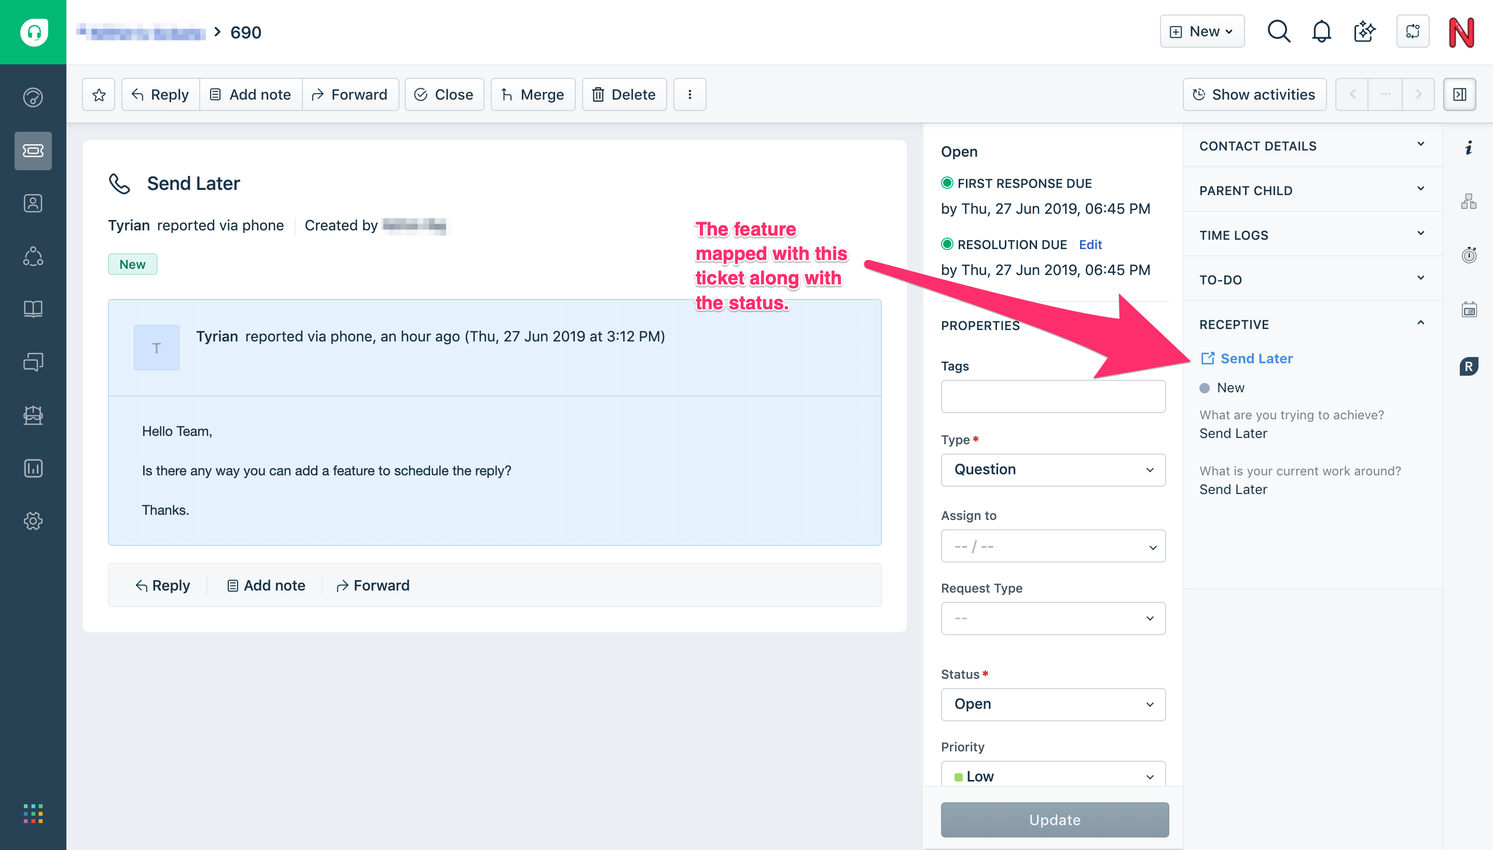Open the Analytics sidebar icon

point(33,468)
